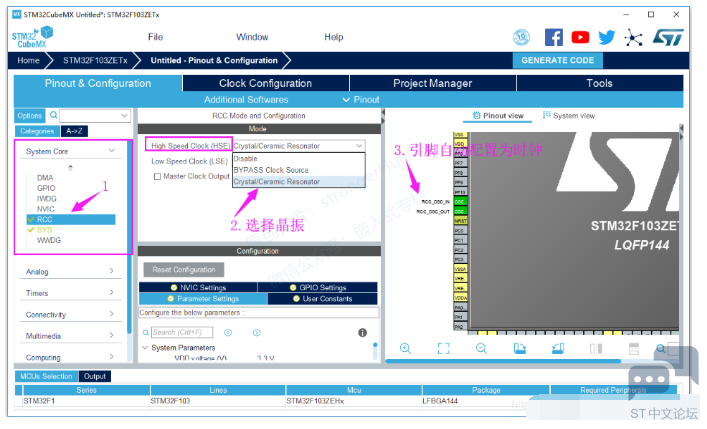Select RCC in the System Core list
707x429 pixels.
(x=71, y=219)
